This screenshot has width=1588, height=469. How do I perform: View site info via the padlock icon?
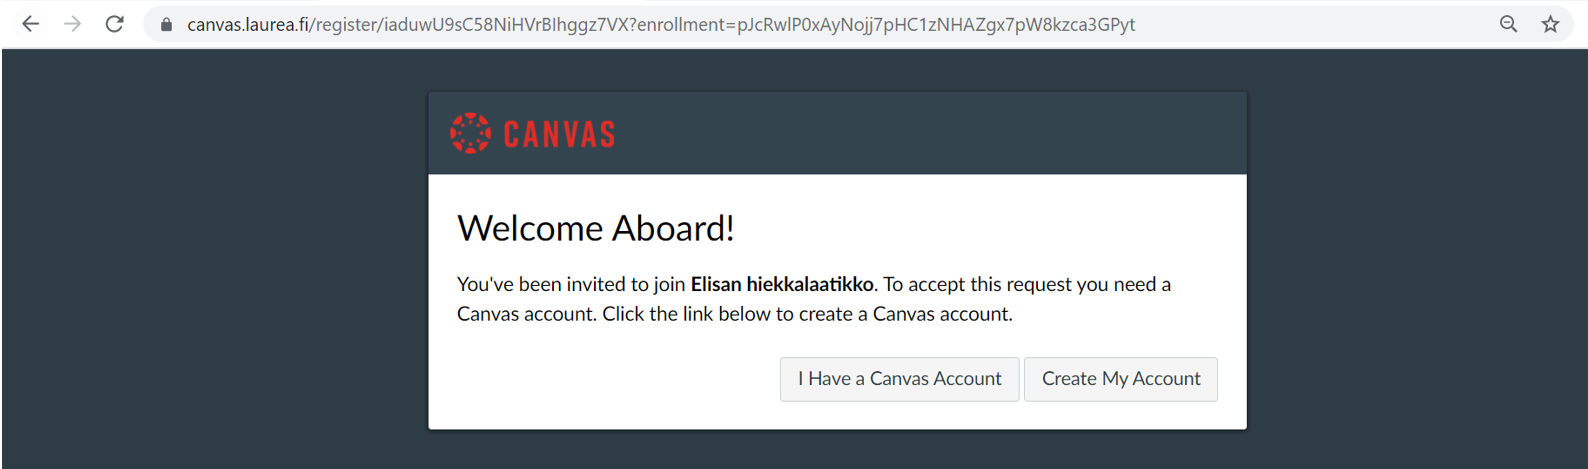point(166,24)
